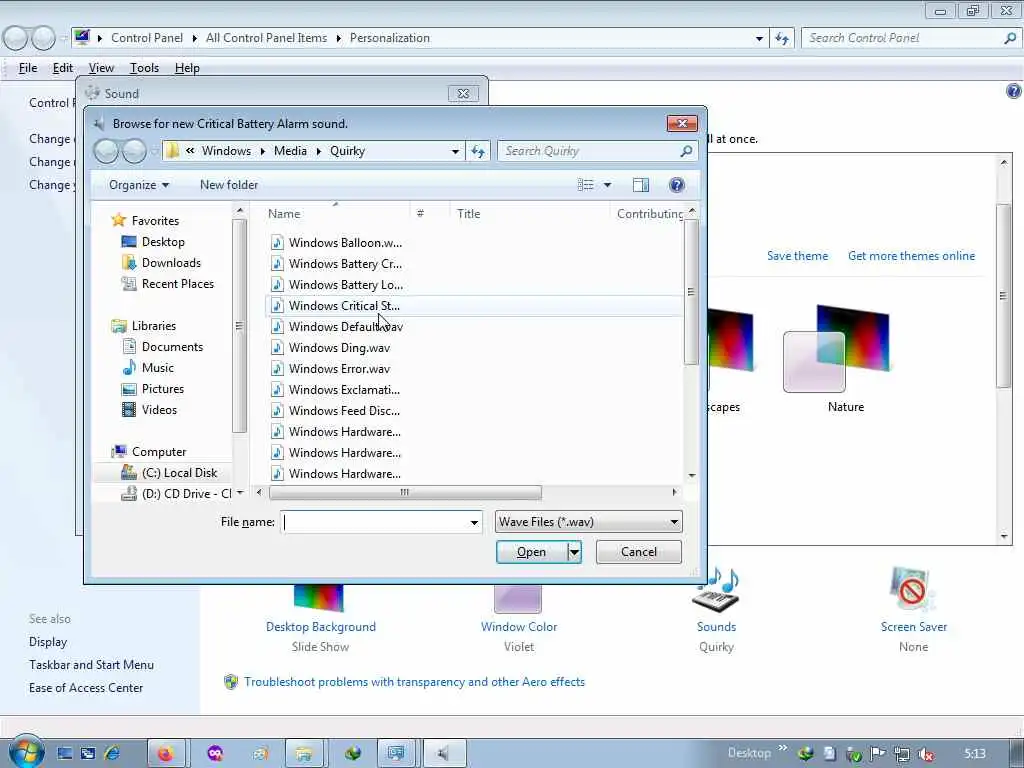
Task: Click Windows in the dialog breadcrumb path
Action: (x=226, y=151)
